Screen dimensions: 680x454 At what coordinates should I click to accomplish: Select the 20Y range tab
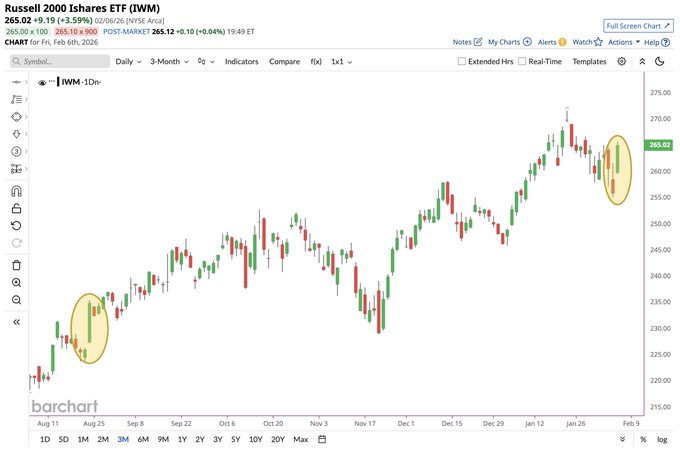point(278,439)
